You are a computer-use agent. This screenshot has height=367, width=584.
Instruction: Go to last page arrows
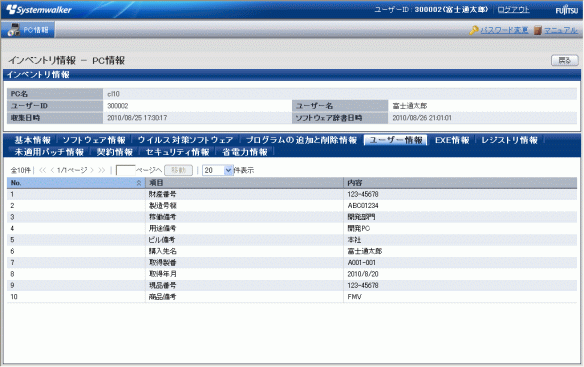pyautogui.click(x=101, y=170)
